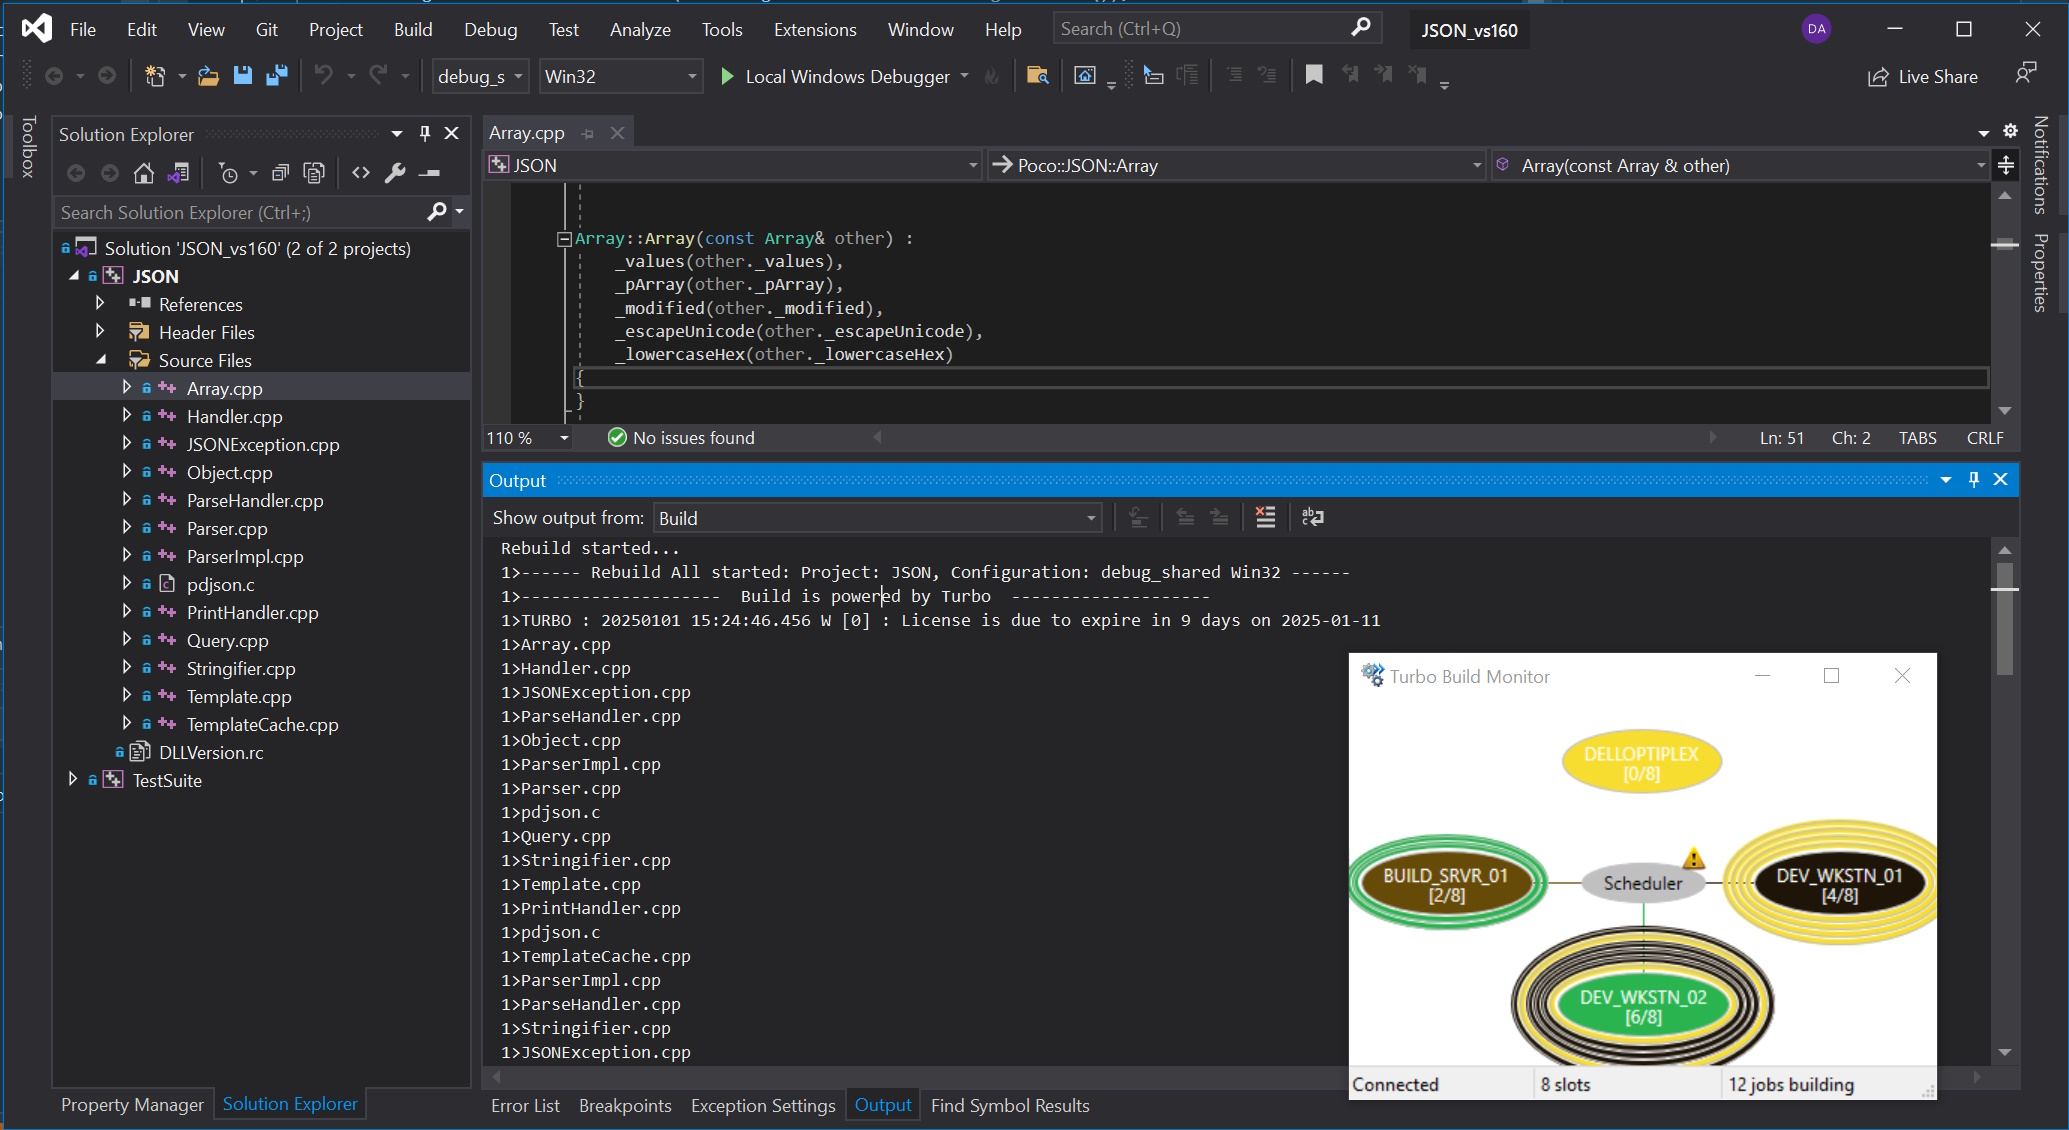The image size is (2069, 1130).
Task: Click the Toggle Bookmark toolbar icon
Action: 1314,75
